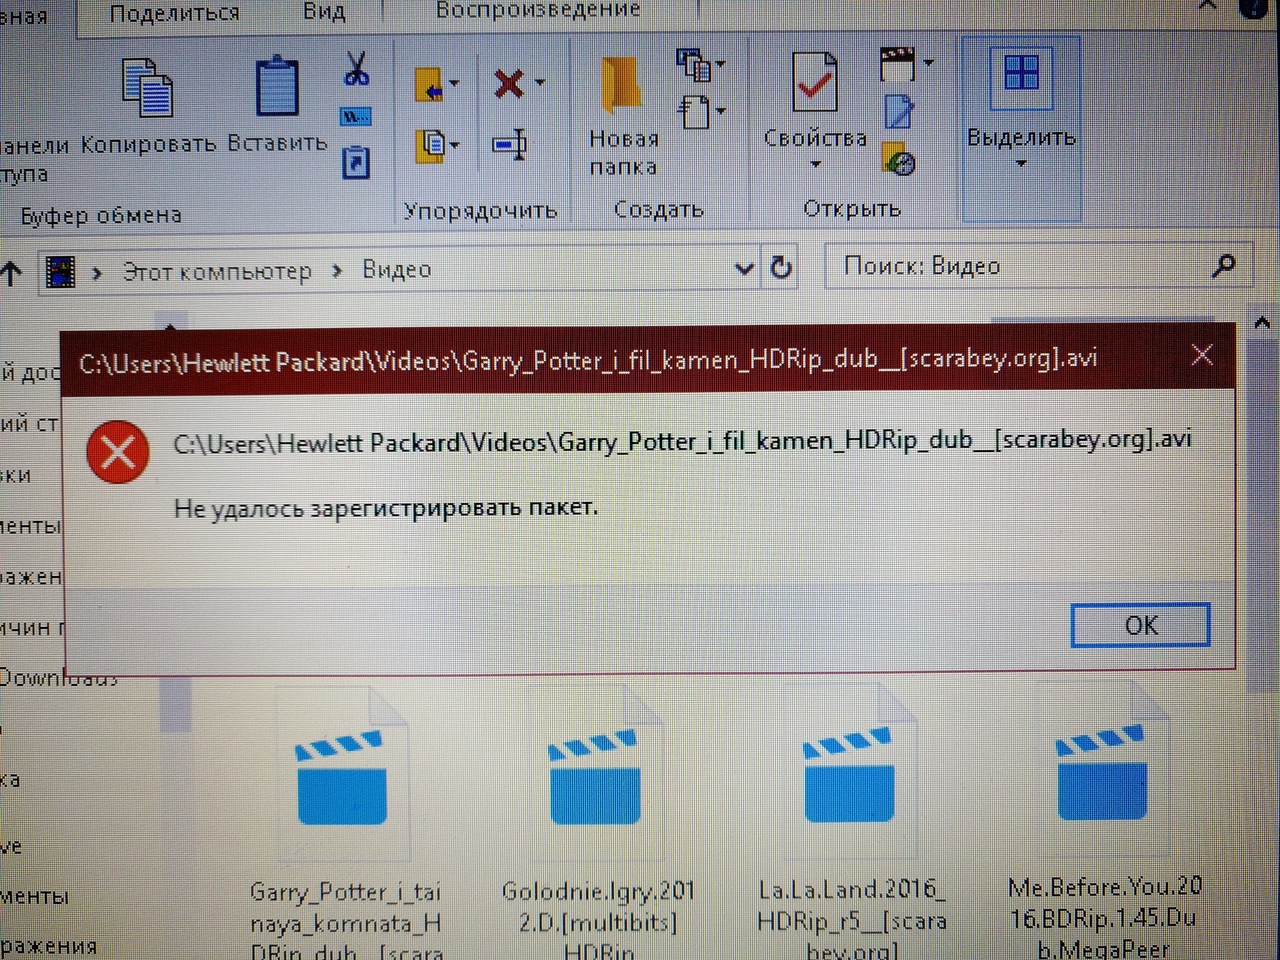Switch to the Воспроизведение ribbon tab
1280x960 pixels.
coord(538,10)
